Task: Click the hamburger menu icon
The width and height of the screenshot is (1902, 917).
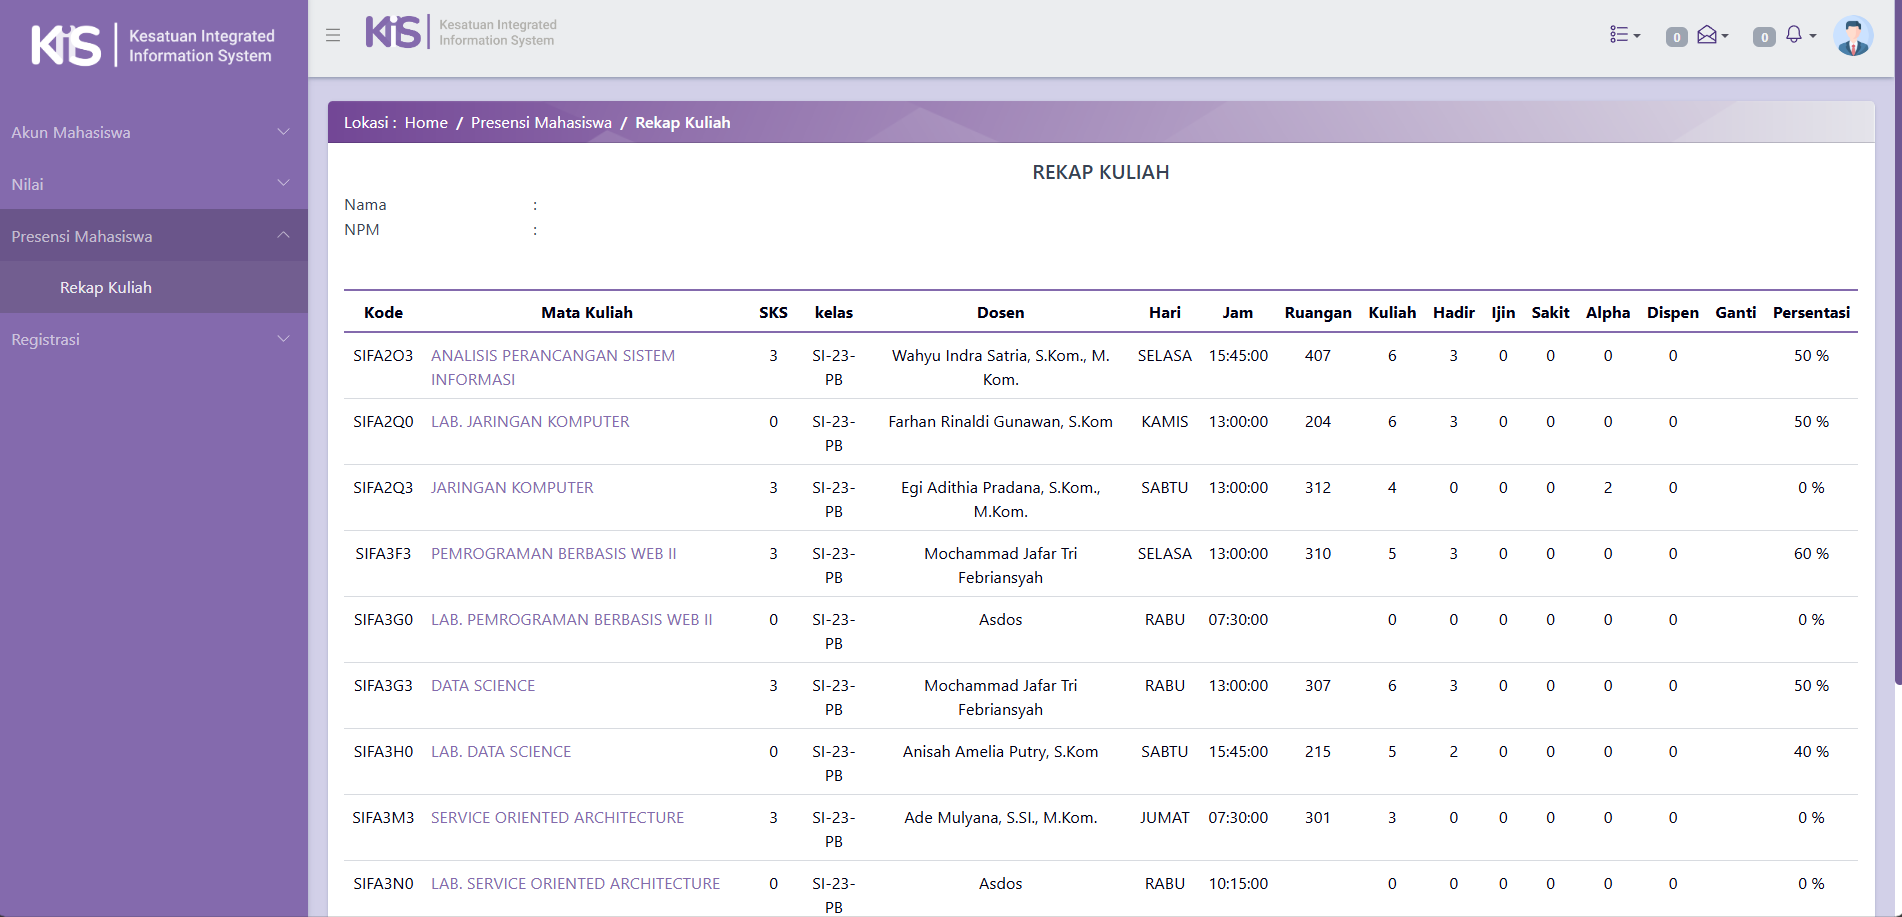Action: (333, 35)
